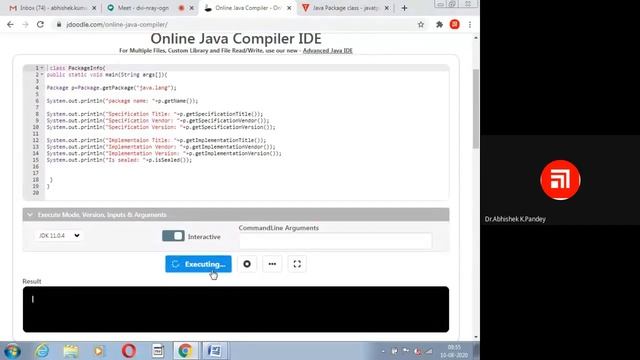Close the Meet tab
640x360 pixels.
(191, 8)
